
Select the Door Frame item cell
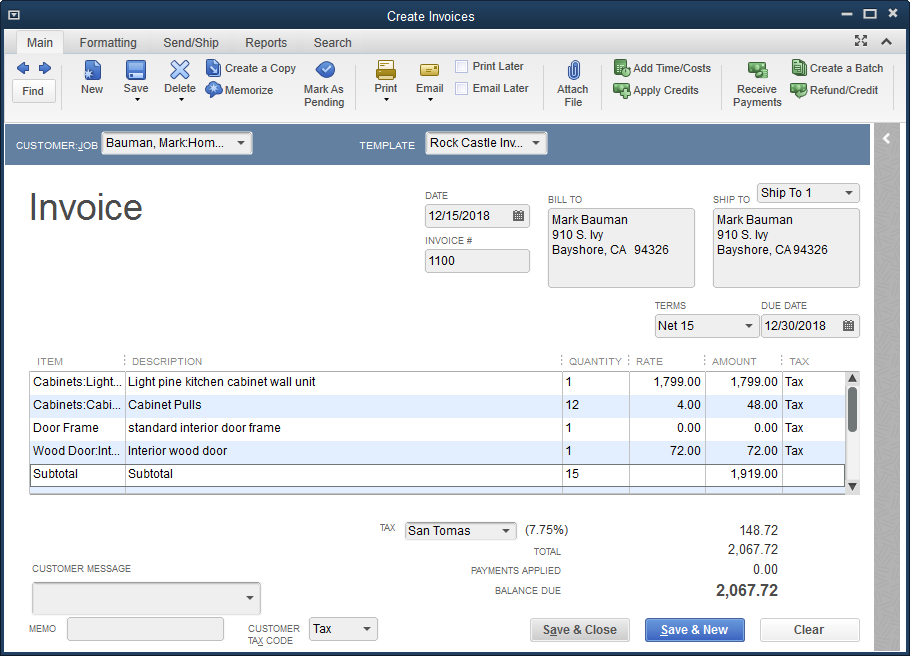(x=78, y=428)
